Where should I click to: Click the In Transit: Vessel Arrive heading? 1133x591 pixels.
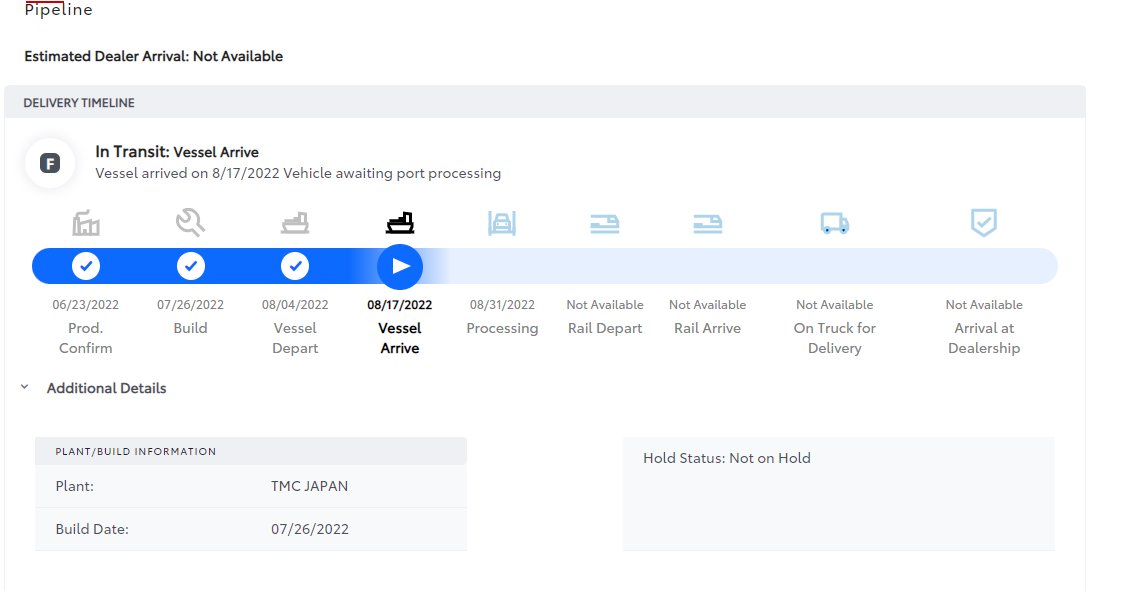pos(177,152)
